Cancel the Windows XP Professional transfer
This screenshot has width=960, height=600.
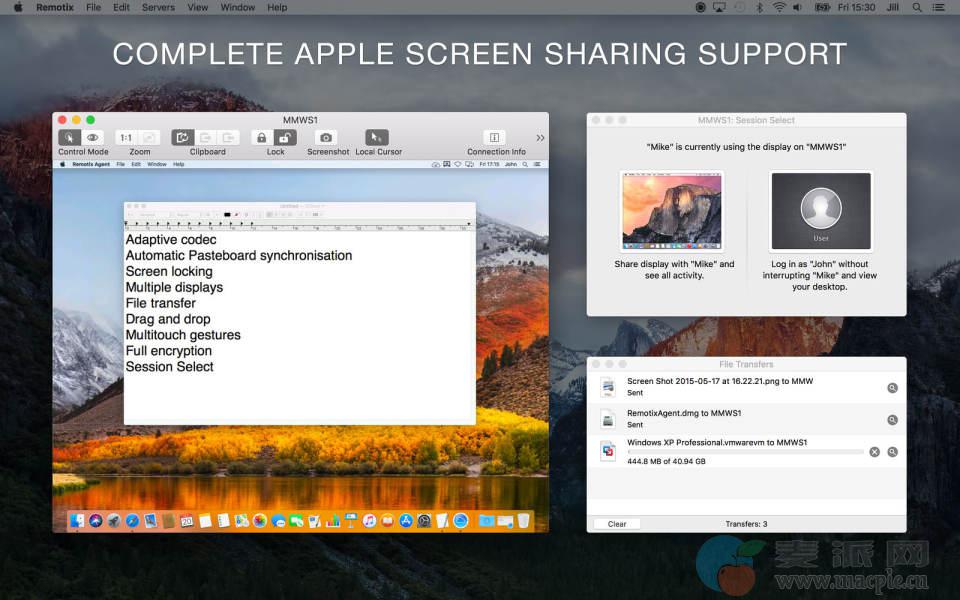coord(874,452)
